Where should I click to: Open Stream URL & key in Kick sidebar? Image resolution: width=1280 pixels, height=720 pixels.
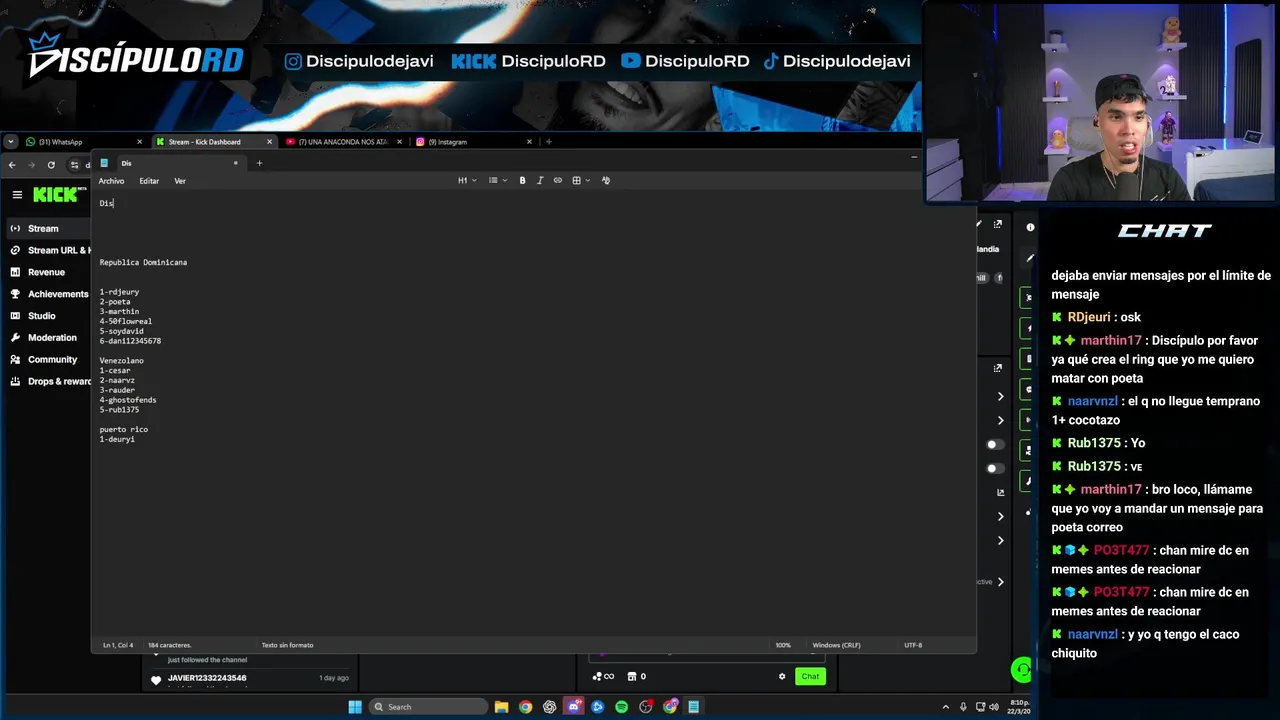click(49, 250)
